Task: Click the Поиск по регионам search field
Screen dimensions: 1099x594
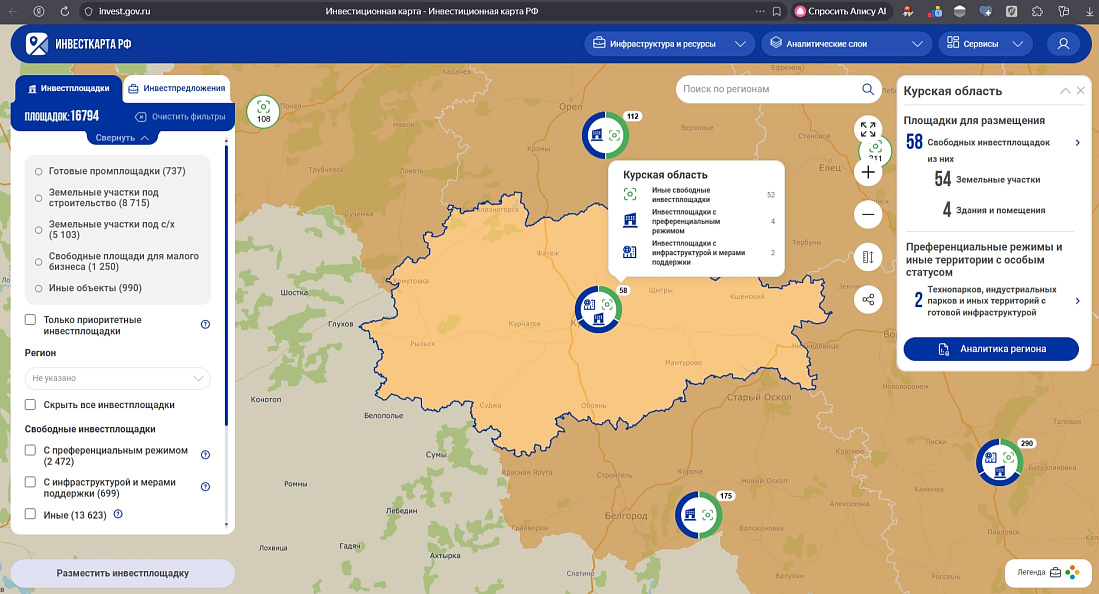Action: pyautogui.click(x=765, y=89)
